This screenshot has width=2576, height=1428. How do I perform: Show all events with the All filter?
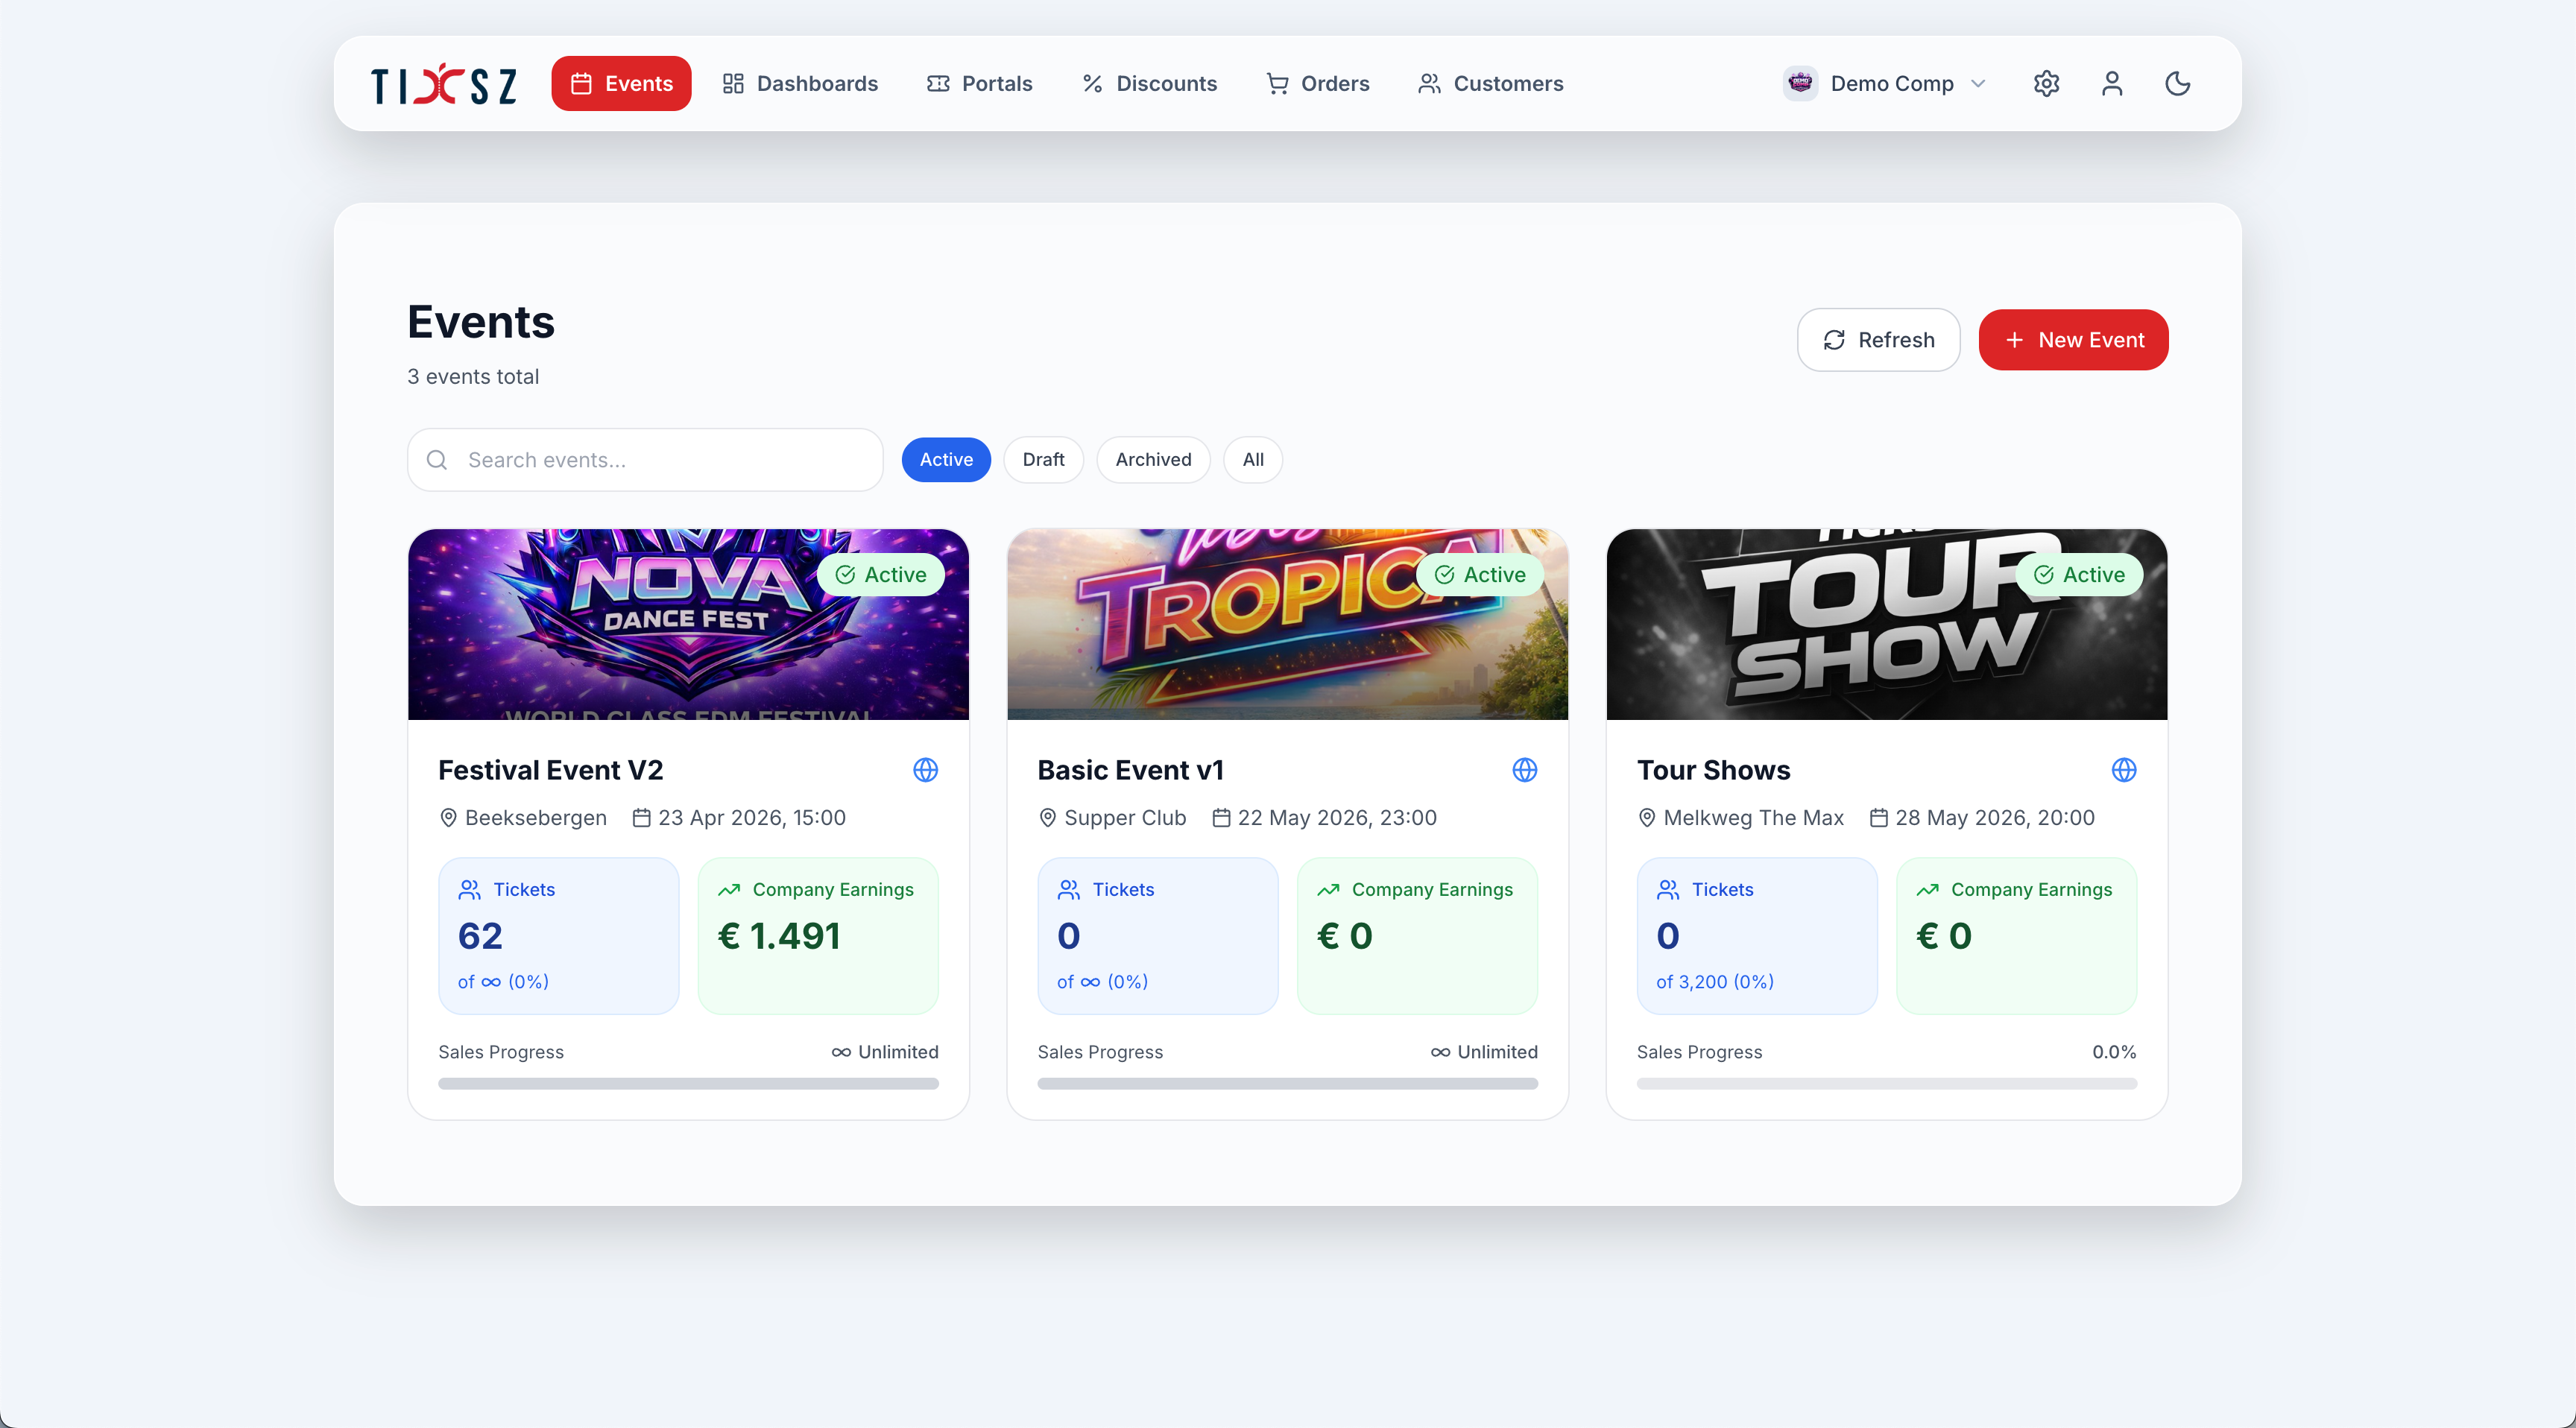click(x=1252, y=459)
